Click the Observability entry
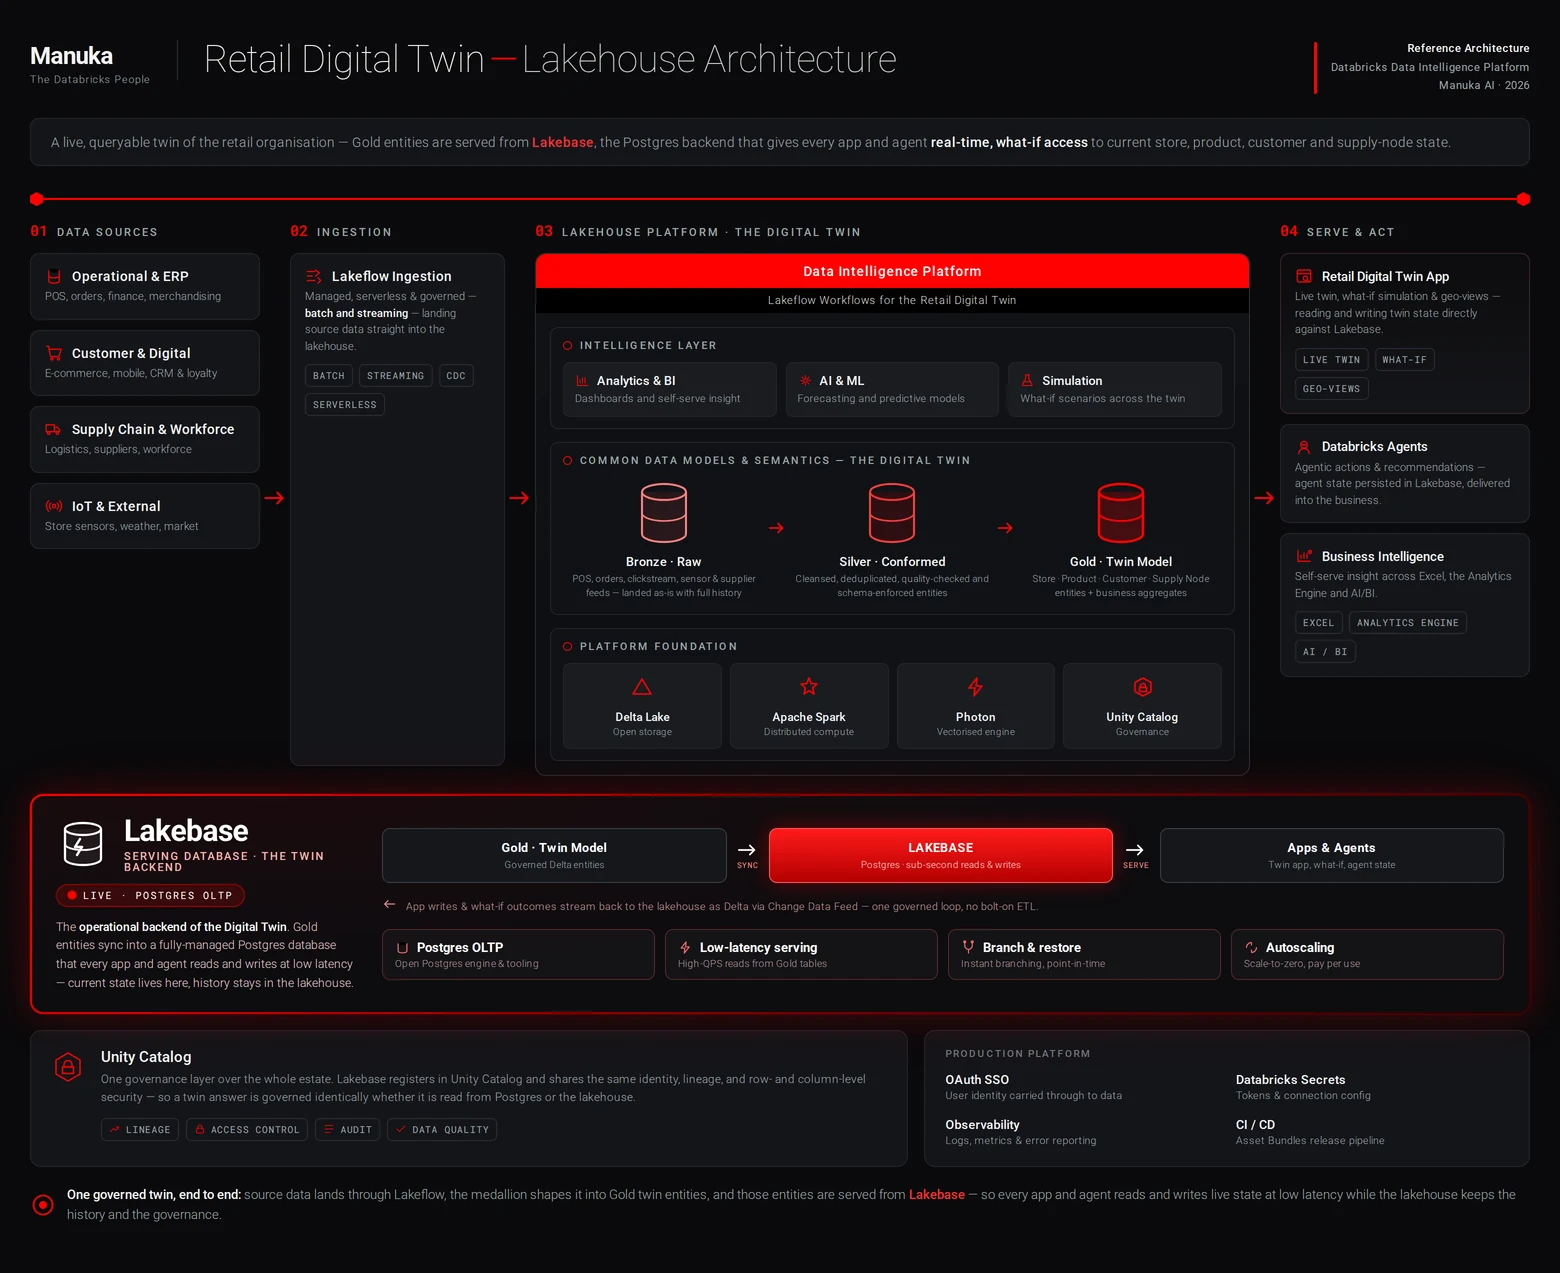 [x=1021, y=1132]
